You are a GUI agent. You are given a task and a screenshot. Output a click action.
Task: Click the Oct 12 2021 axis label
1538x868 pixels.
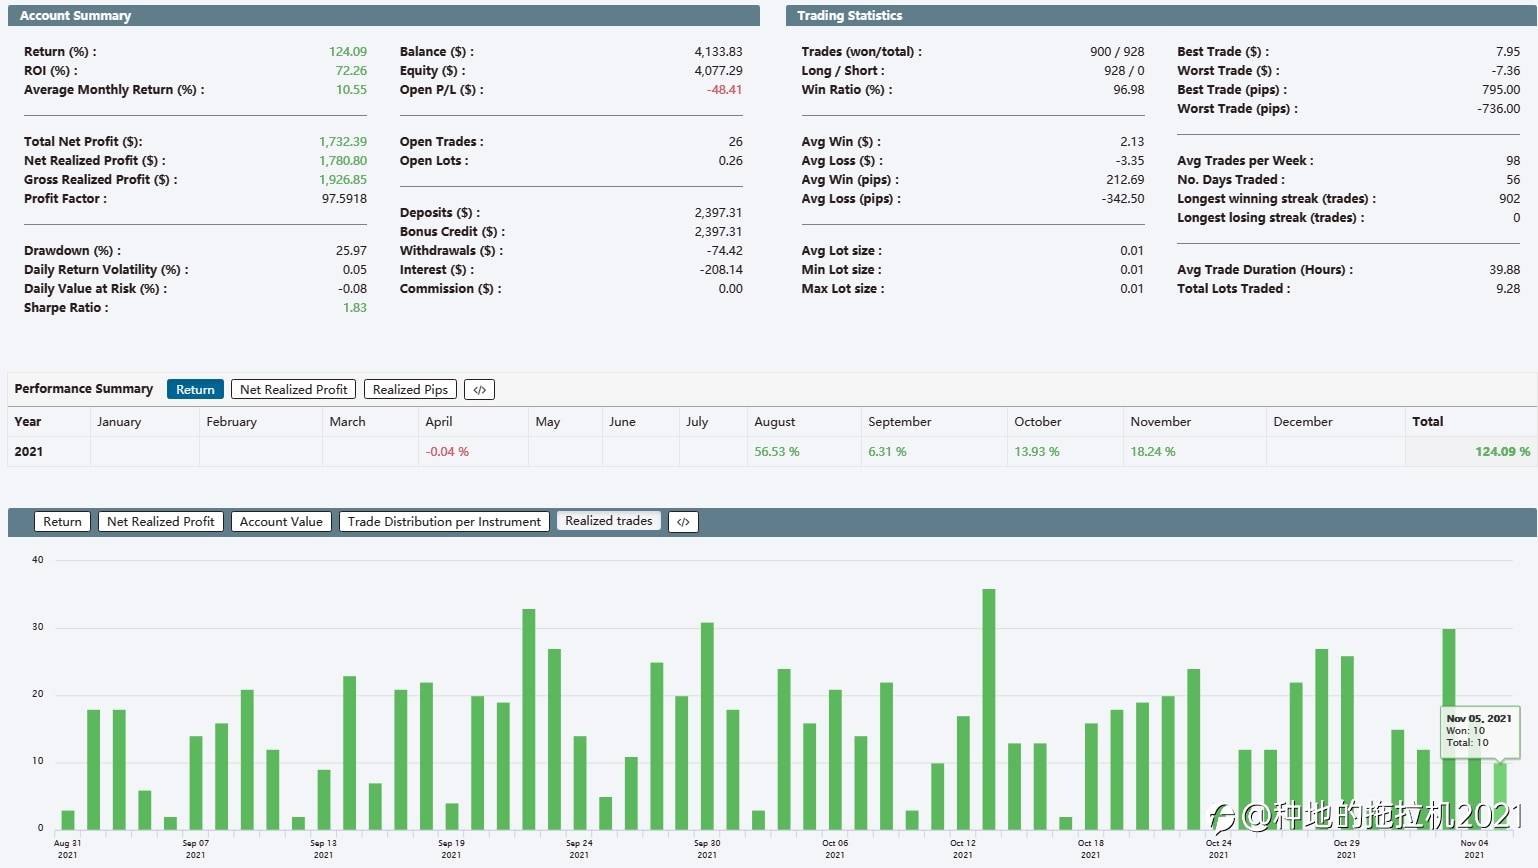962,849
